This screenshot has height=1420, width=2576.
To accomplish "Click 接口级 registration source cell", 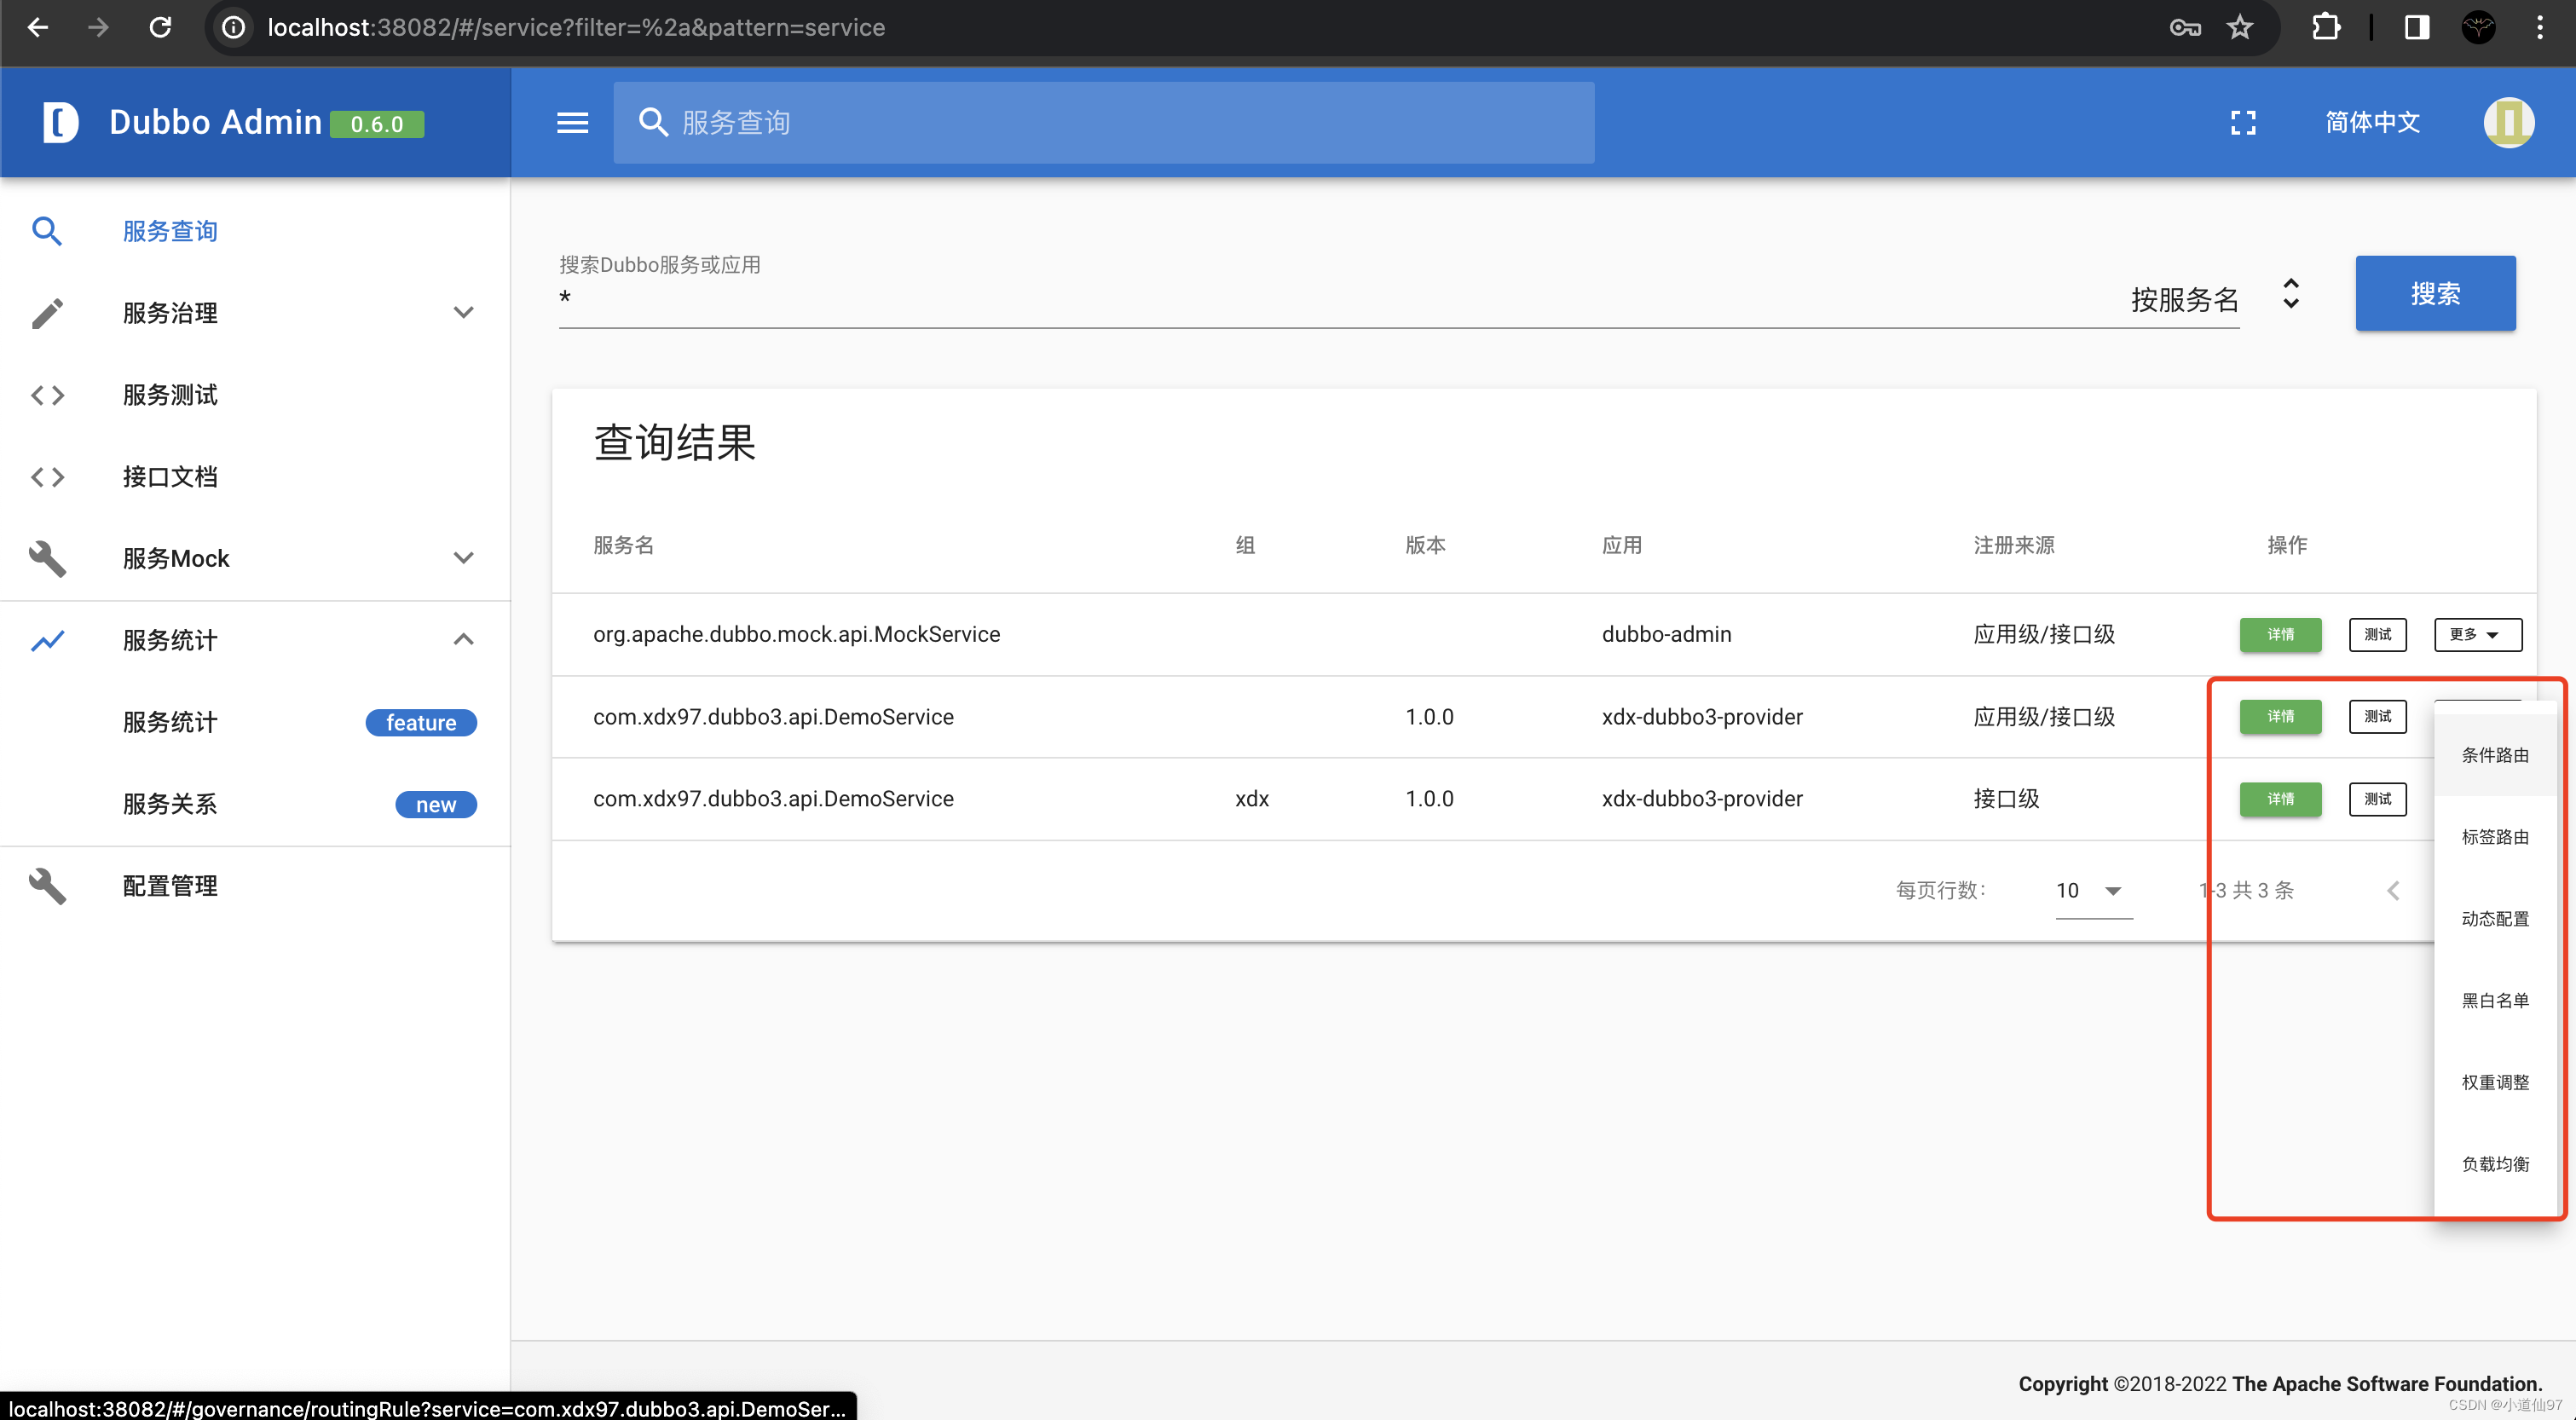I will click(x=2005, y=799).
